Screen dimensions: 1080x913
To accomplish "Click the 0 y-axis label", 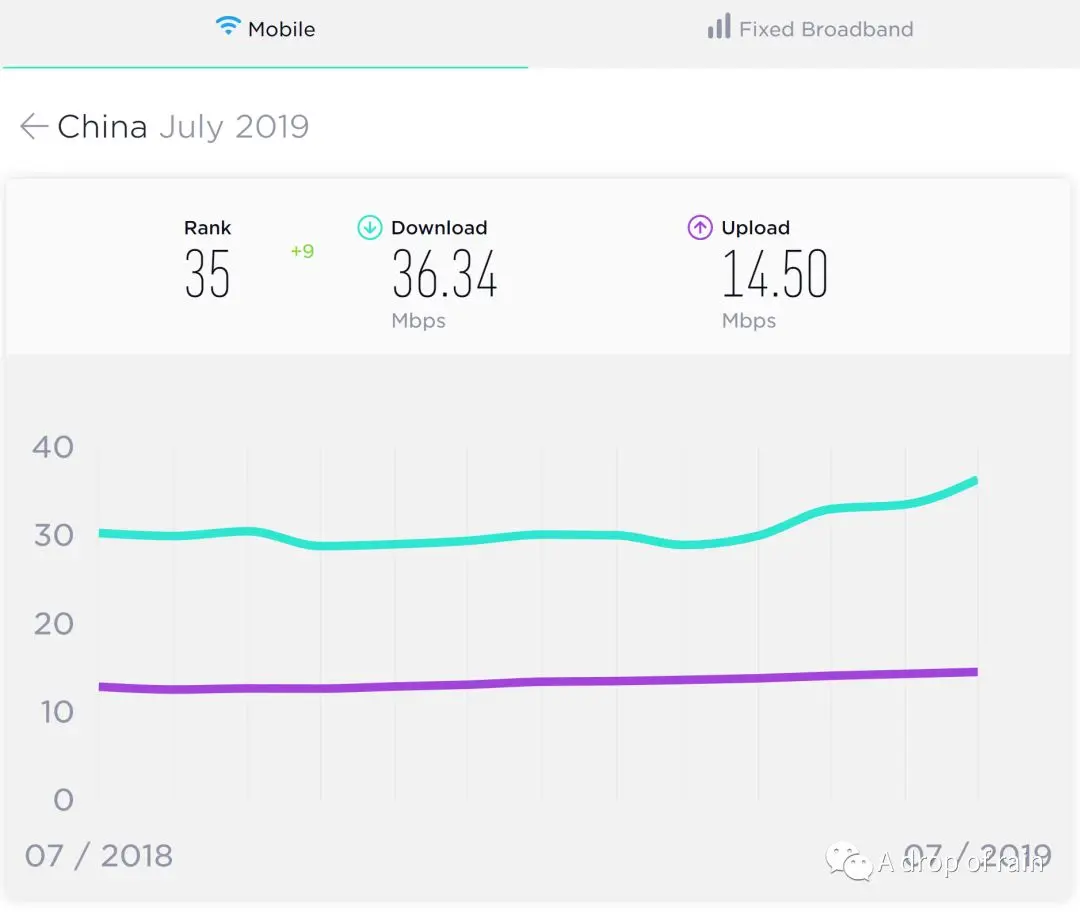I will [x=63, y=800].
